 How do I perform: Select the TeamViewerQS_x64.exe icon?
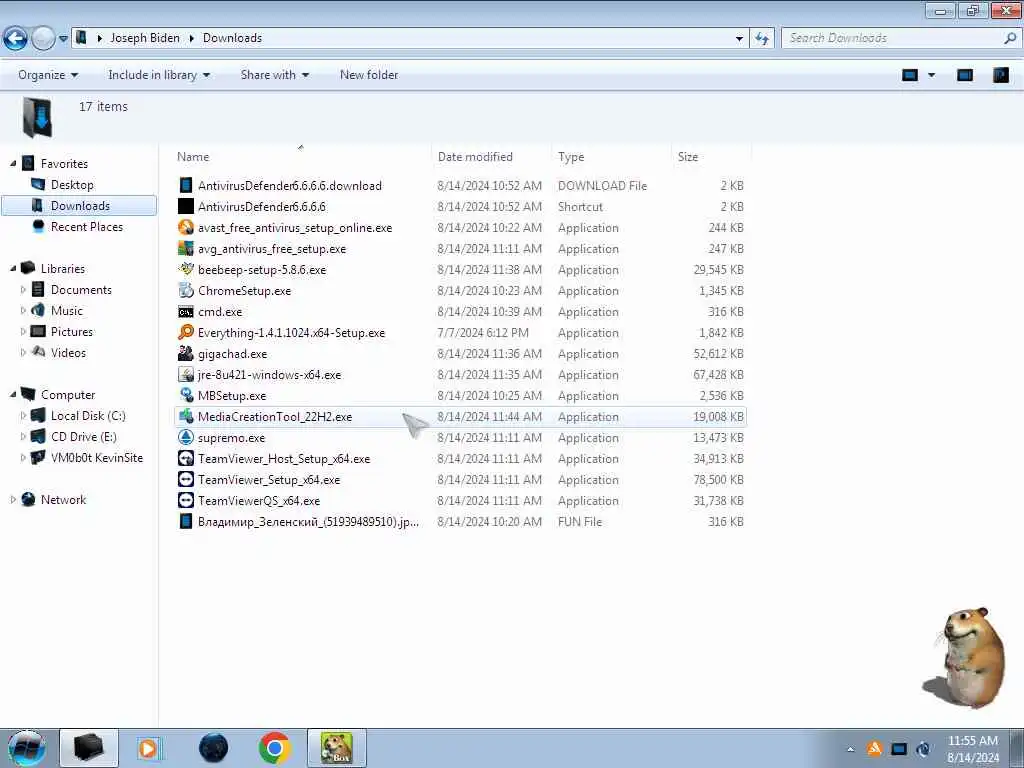click(186, 500)
